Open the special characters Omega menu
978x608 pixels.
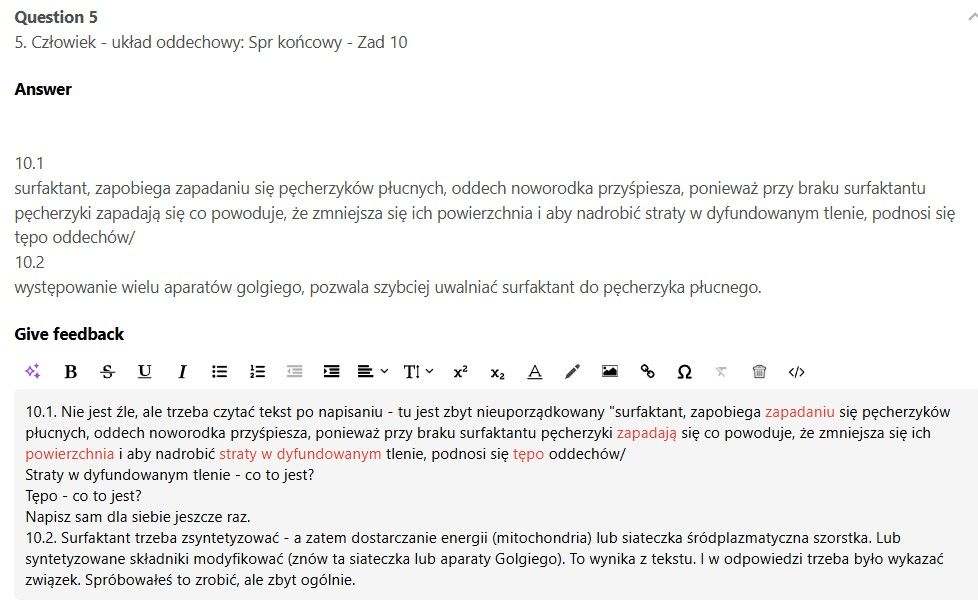click(x=685, y=372)
